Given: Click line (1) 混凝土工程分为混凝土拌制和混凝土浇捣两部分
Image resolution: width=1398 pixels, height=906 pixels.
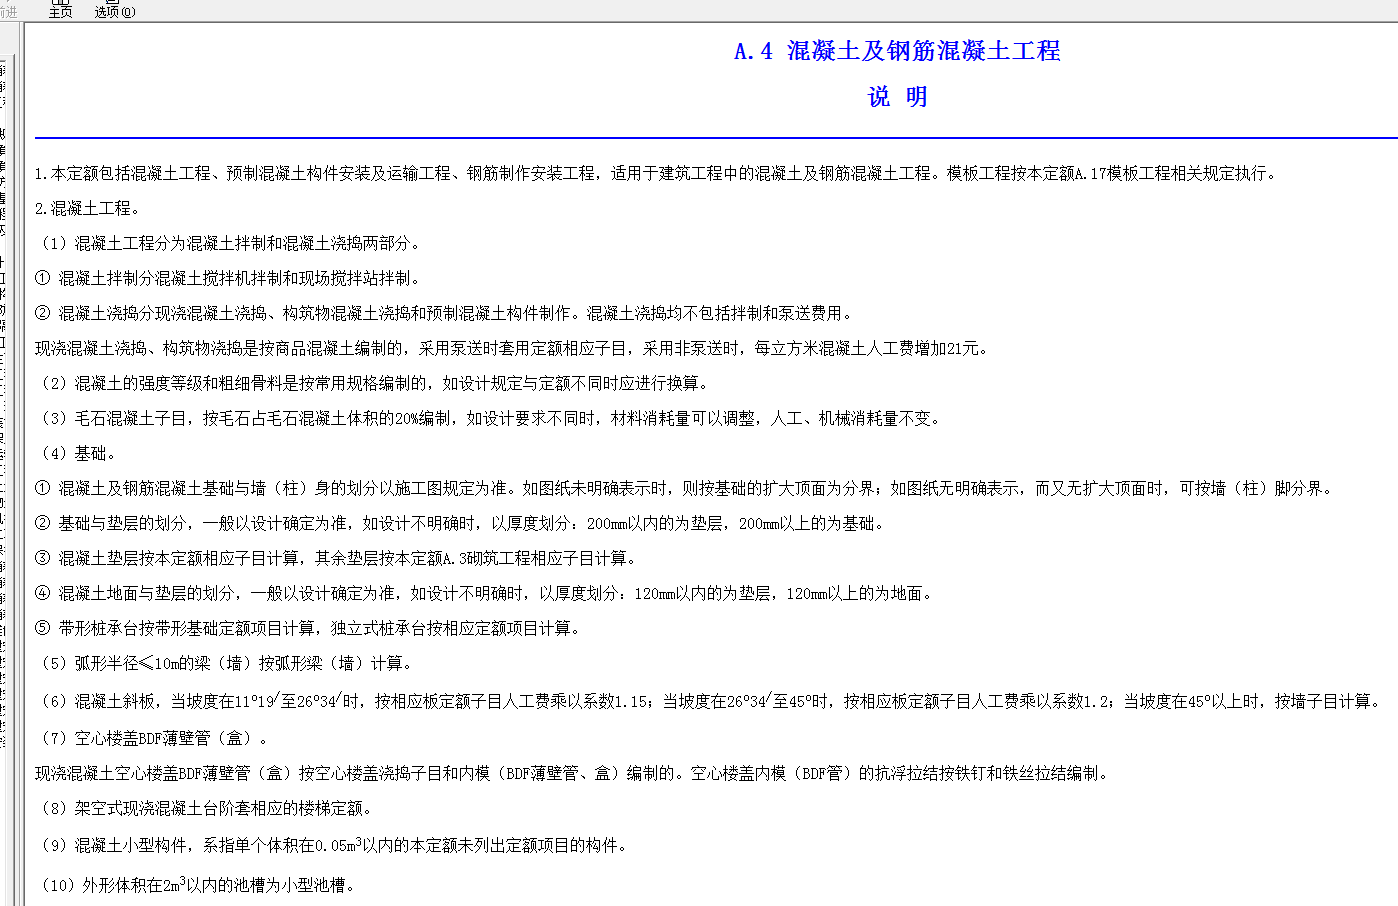Looking at the screenshot, I should (x=230, y=244).
